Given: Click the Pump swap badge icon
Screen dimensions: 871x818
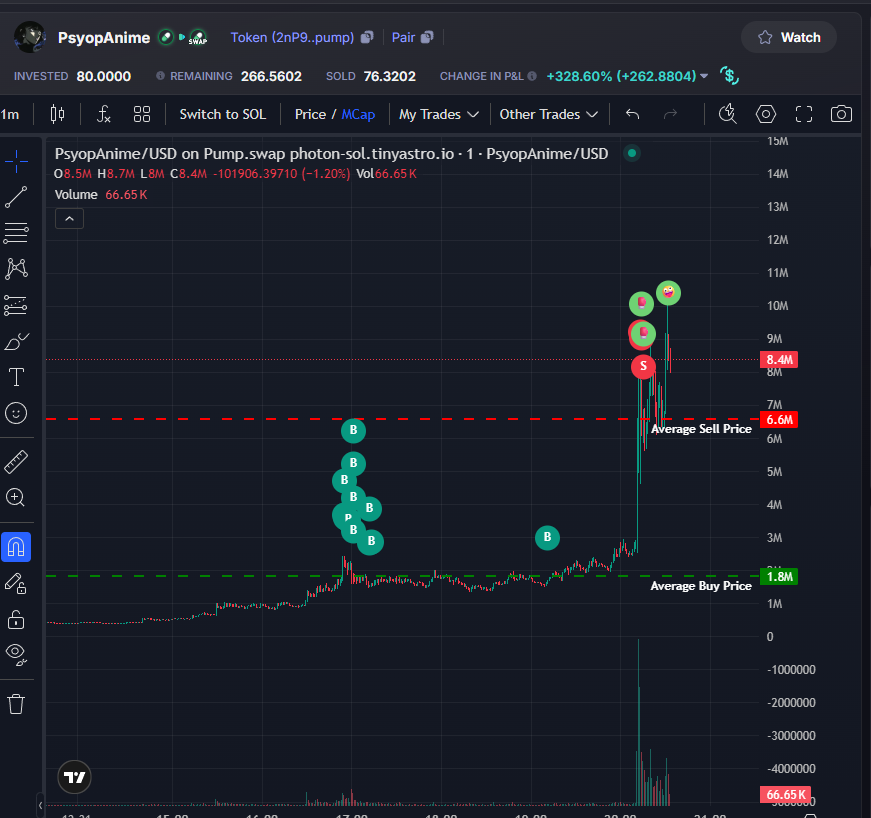Looking at the screenshot, I should tap(198, 38).
